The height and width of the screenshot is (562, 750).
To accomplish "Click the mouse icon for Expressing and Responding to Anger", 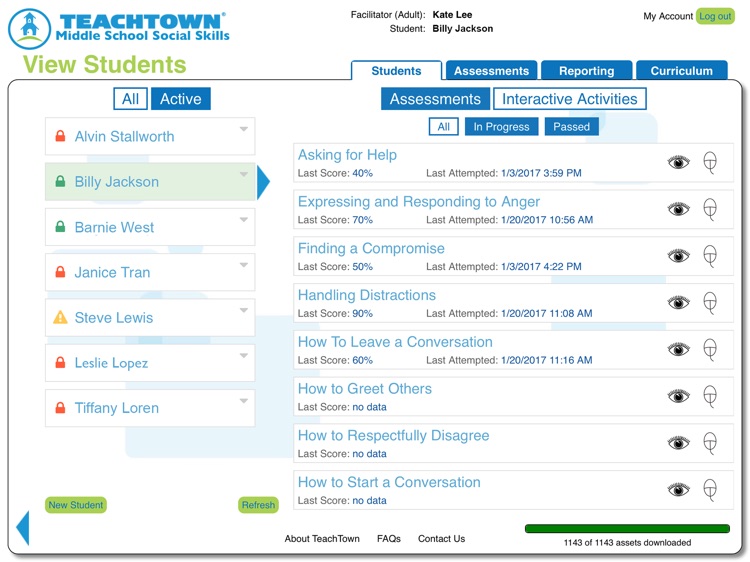I will pos(710,209).
